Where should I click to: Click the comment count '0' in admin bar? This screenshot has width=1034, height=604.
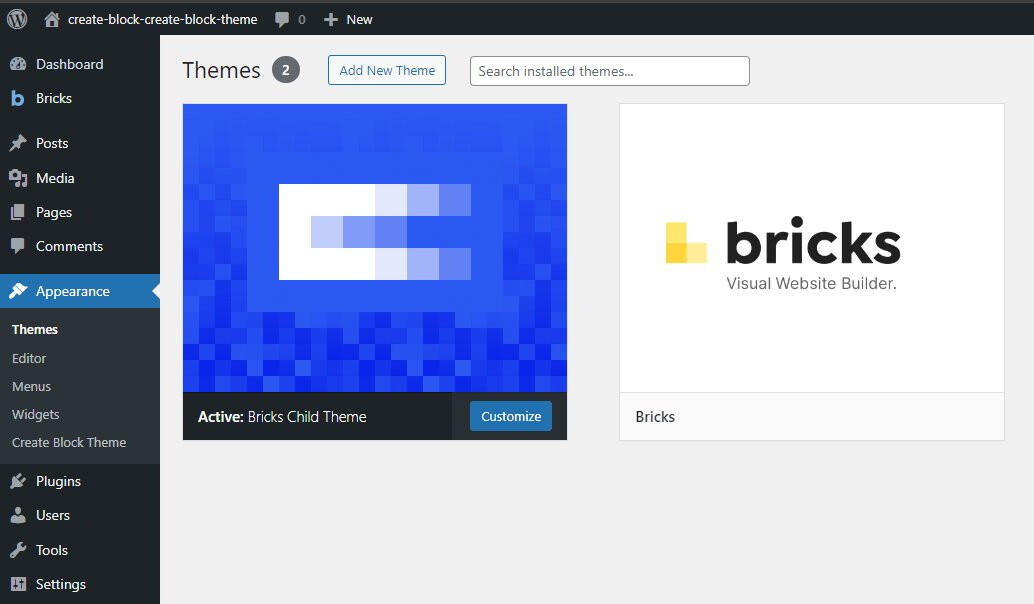point(302,20)
